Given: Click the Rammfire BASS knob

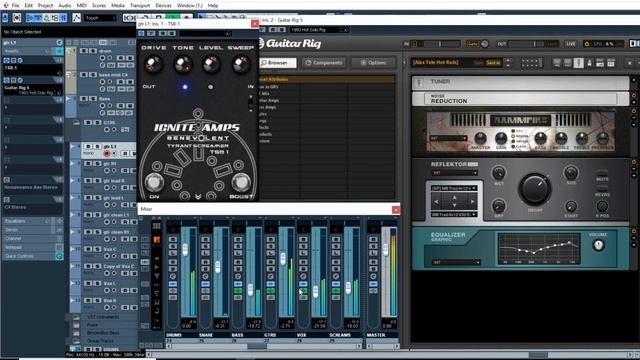Looking at the screenshot, I should coord(540,138).
